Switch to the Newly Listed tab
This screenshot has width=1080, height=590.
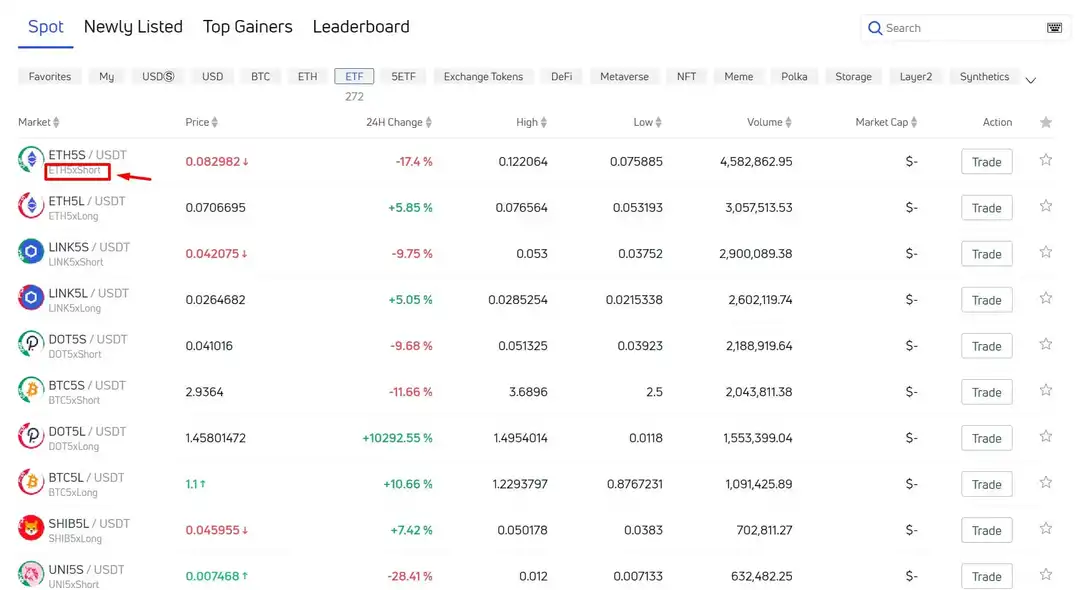[x=132, y=27]
